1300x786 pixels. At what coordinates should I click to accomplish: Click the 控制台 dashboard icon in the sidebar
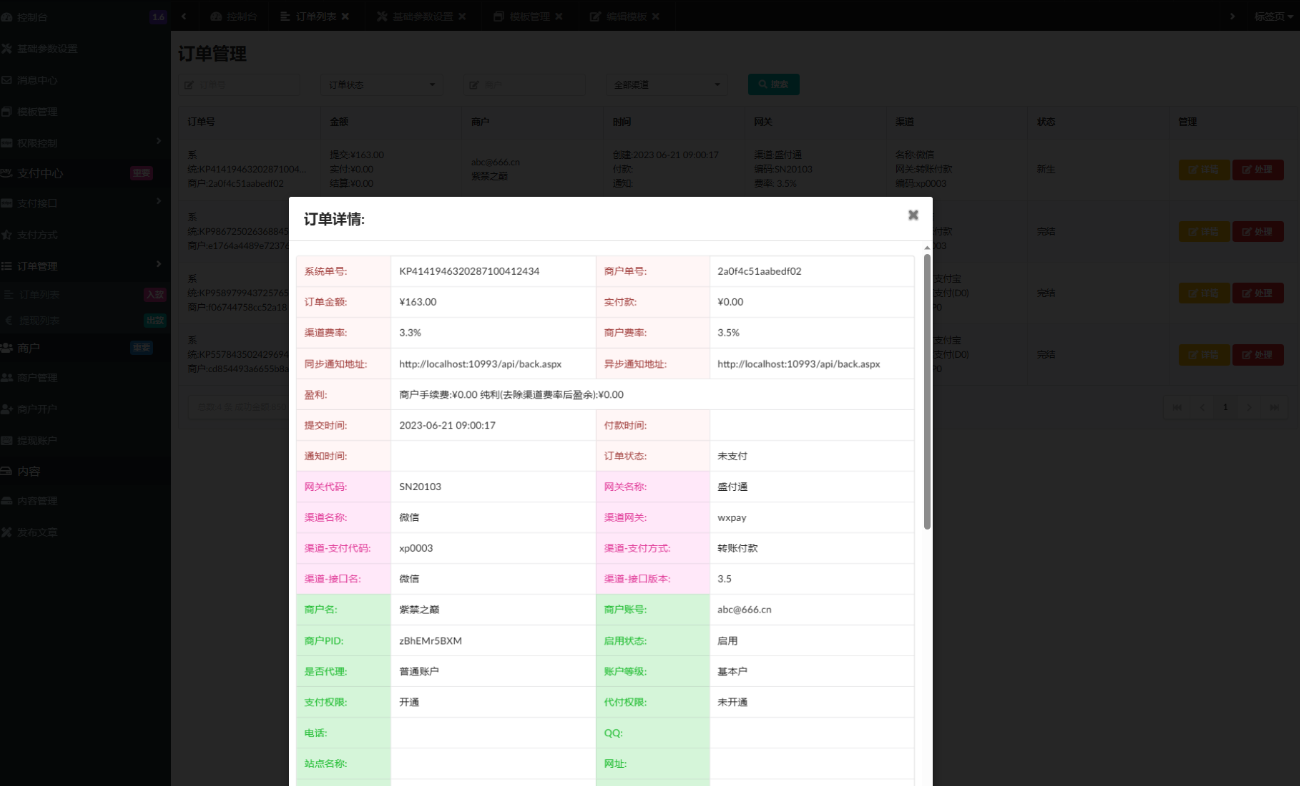(7, 17)
